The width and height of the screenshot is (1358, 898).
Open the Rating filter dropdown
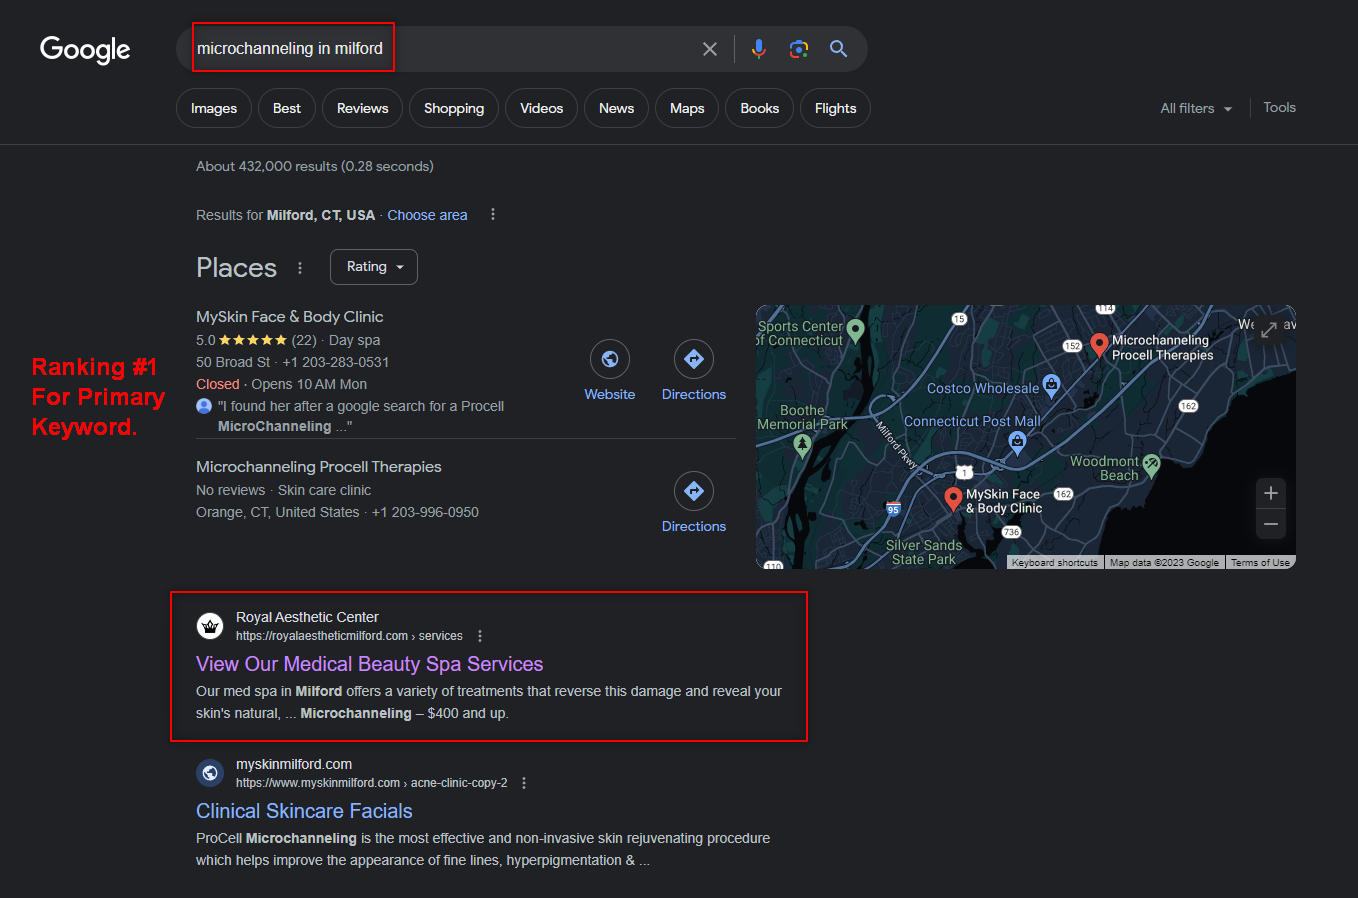[x=374, y=267]
